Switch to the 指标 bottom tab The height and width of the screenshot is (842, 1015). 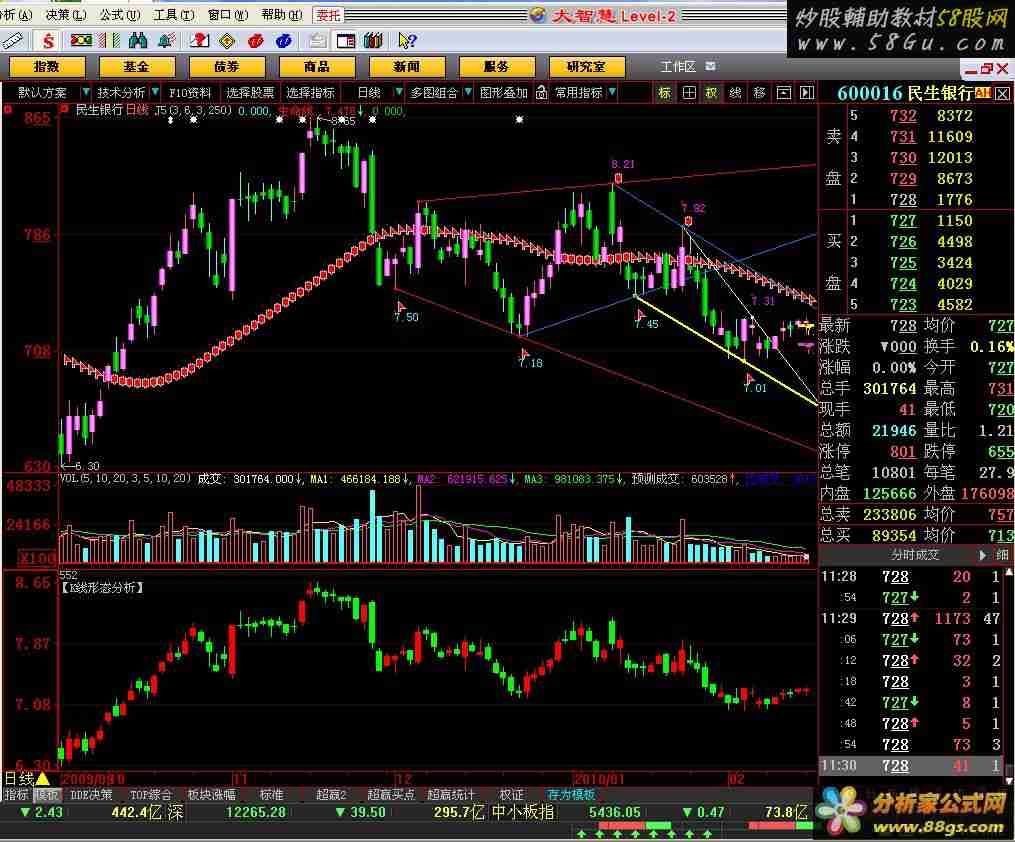click(16, 794)
